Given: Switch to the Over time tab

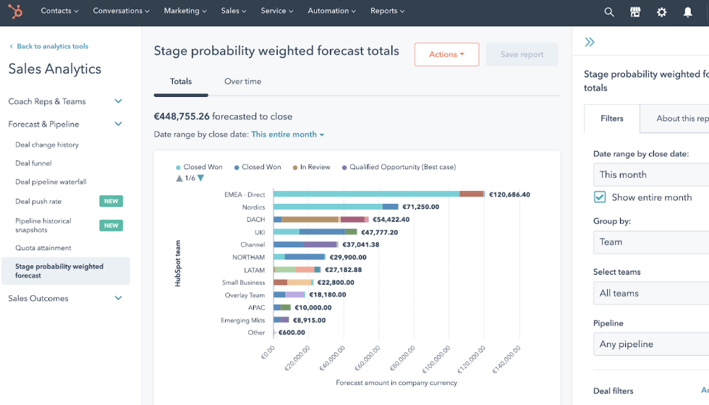Looking at the screenshot, I should click(243, 81).
